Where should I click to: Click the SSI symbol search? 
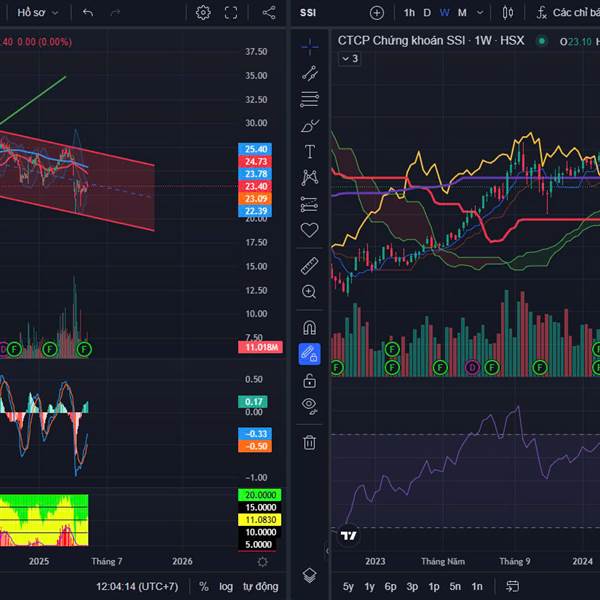308,13
